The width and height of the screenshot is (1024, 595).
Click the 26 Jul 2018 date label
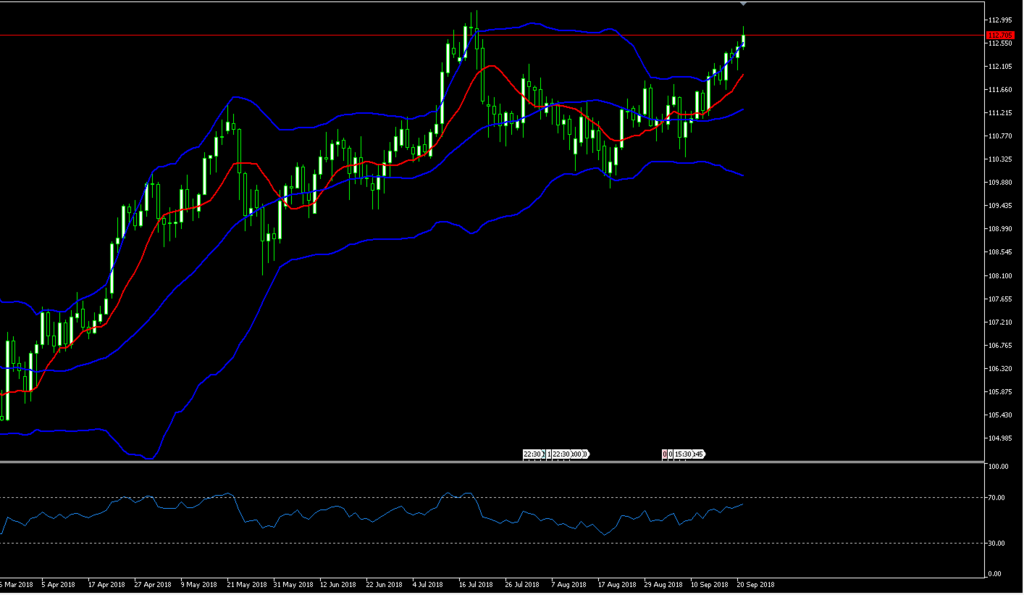click(522, 585)
